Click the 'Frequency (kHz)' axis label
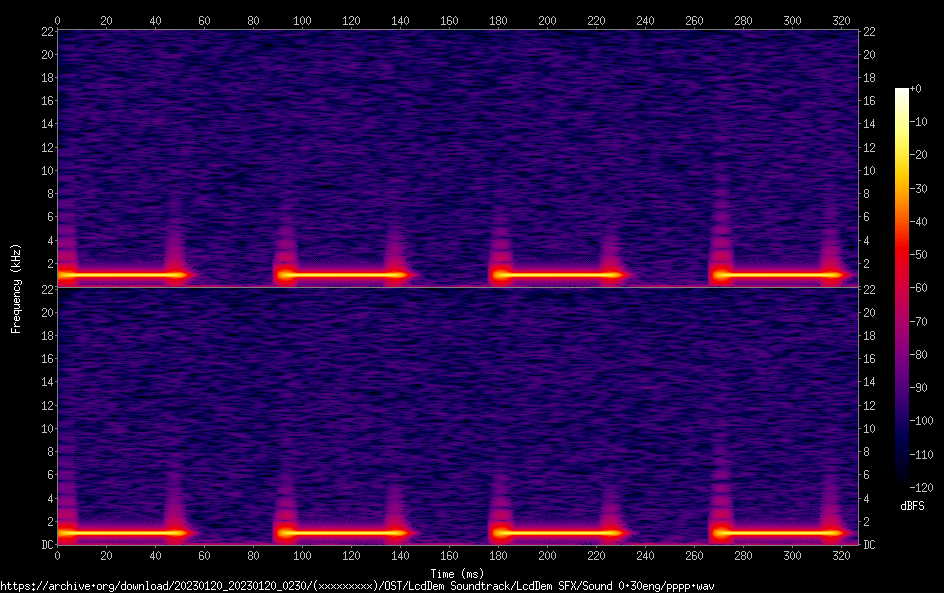The width and height of the screenshot is (944, 593). point(16,287)
